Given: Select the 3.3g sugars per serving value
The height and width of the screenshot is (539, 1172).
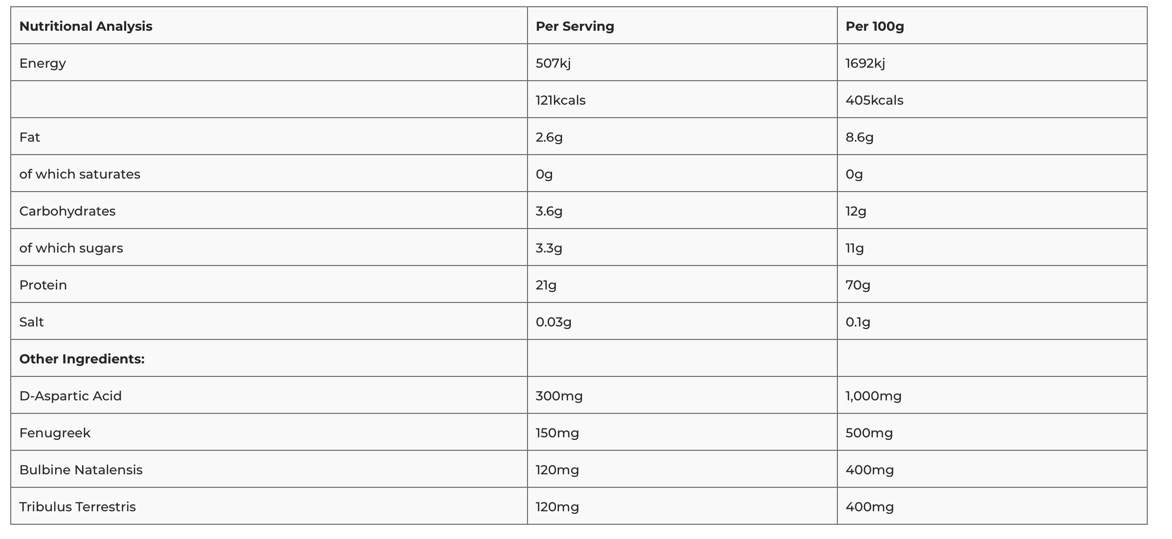Looking at the screenshot, I should pos(549,247).
